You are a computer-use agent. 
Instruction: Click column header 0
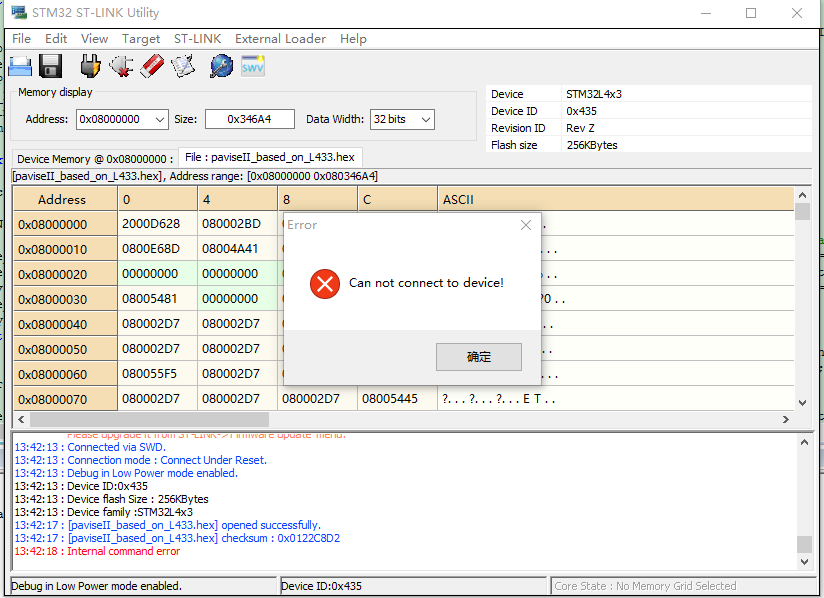pyautogui.click(x=157, y=200)
